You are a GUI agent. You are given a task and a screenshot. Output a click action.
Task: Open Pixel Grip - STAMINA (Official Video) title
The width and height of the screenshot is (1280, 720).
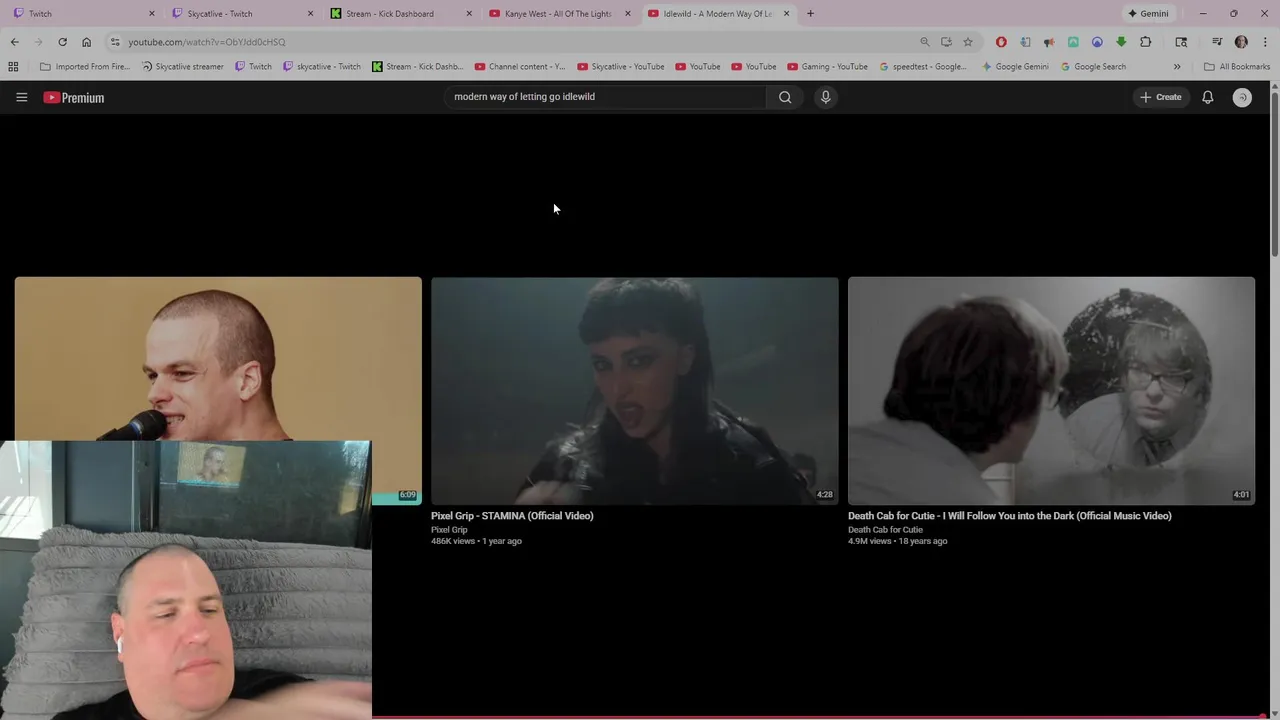(x=512, y=516)
